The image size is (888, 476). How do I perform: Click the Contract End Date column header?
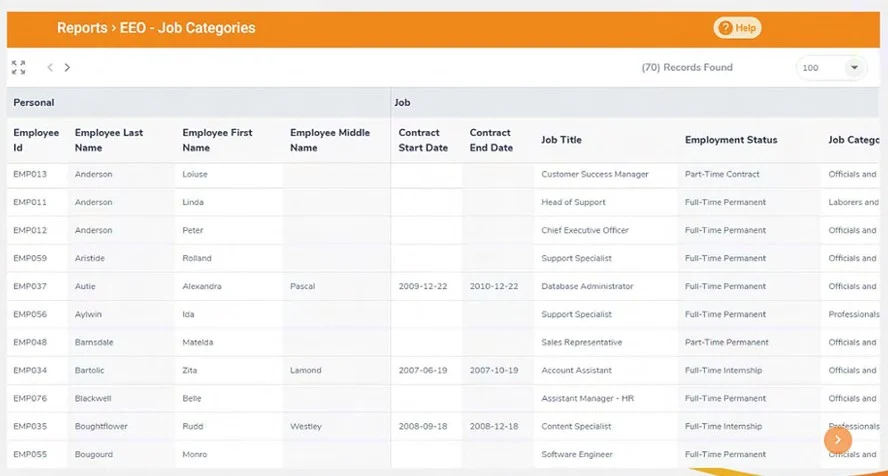(x=491, y=140)
